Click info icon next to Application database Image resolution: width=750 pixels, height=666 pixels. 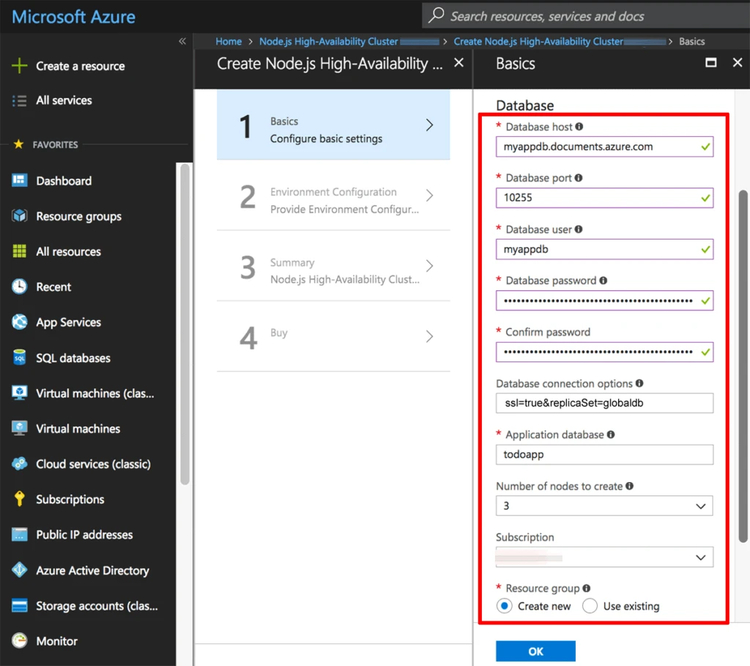[611, 434]
